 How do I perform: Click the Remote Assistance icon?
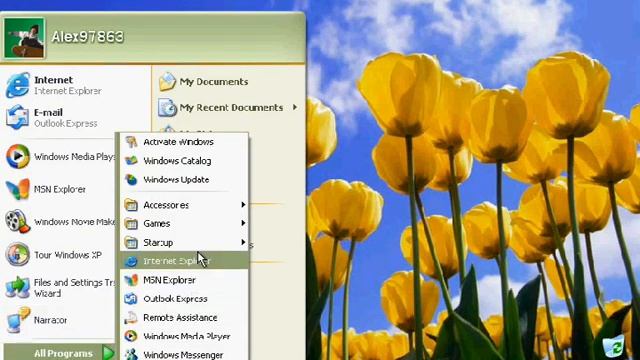click(x=131, y=318)
